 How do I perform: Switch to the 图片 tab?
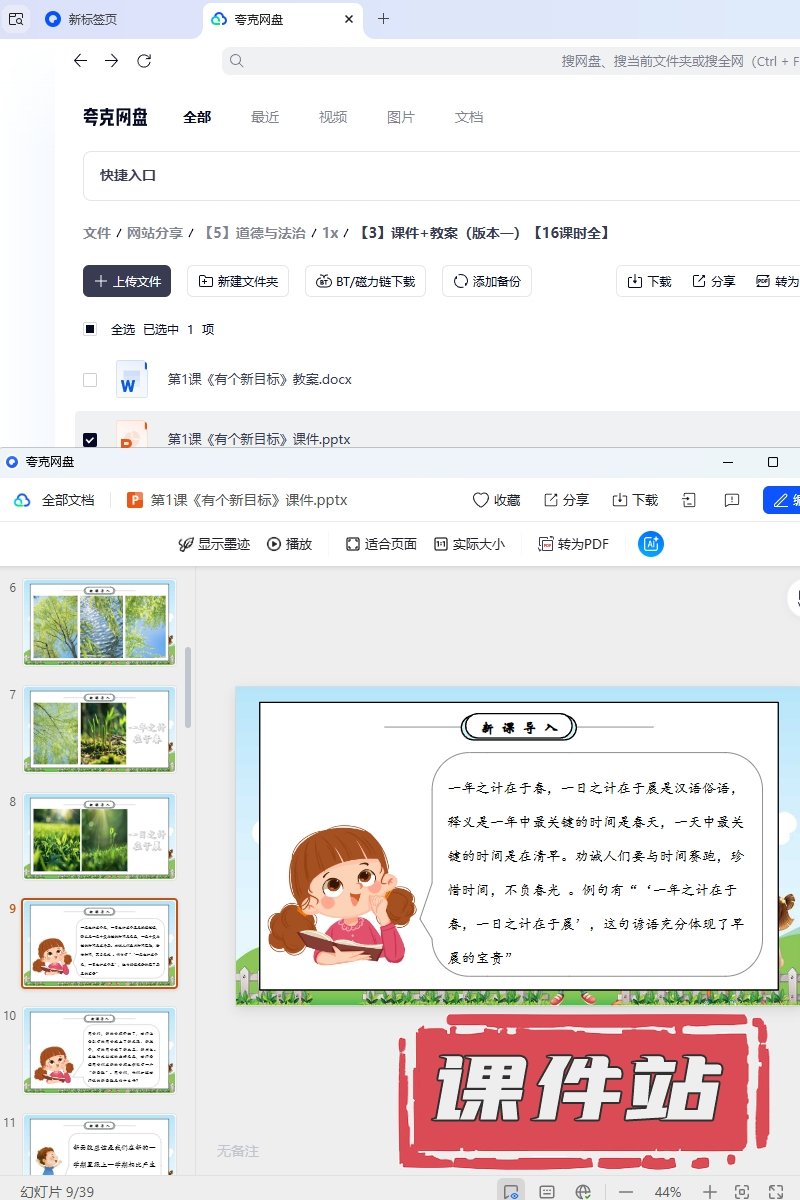[x=400, y=117]
